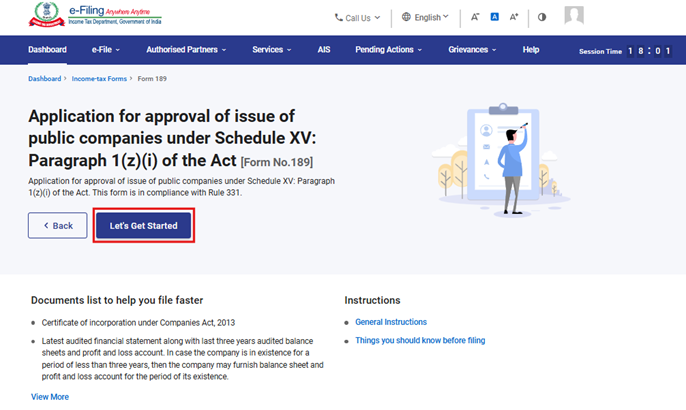686x410 pixels.
Task: Open the Authorised Partners menu
Action: (186, 50)
